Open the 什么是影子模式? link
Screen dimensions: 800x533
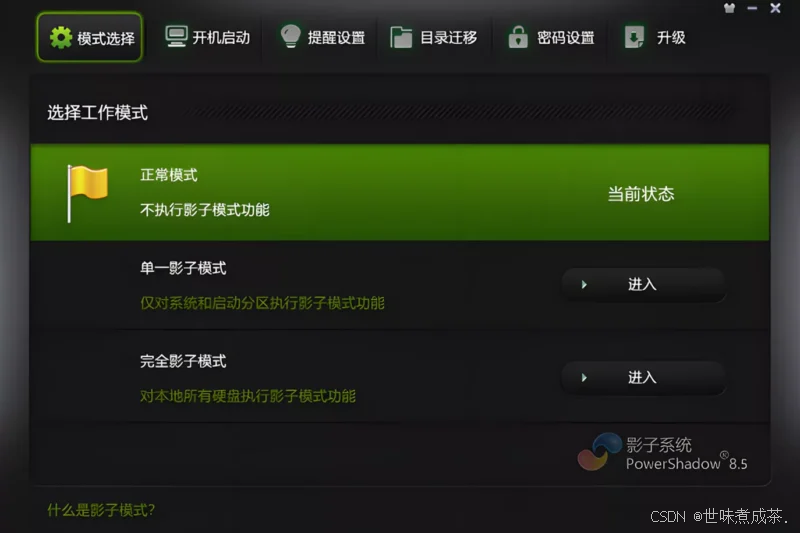[x=101, y=510]
